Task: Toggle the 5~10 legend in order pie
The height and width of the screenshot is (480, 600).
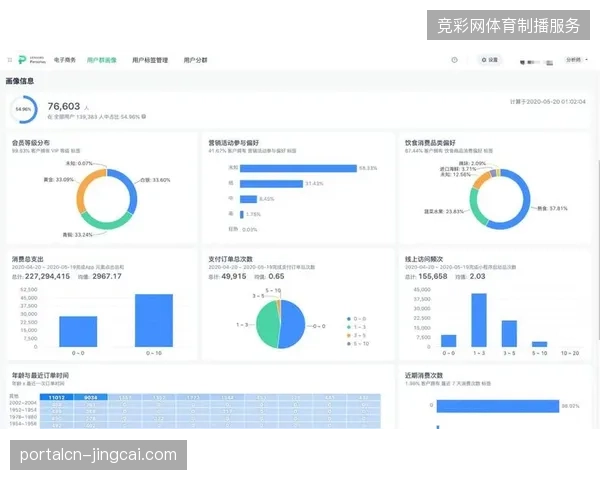Action: click(x=358, y=344)
